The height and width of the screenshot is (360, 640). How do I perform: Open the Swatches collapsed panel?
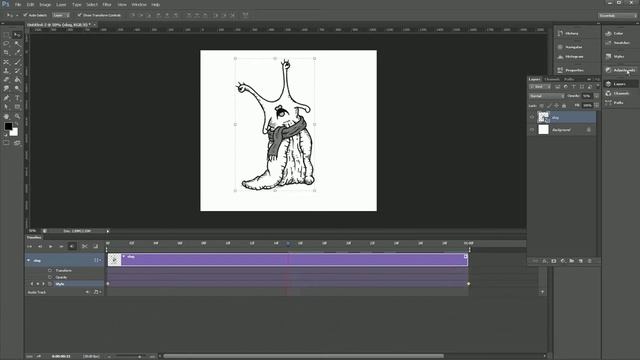point(618,43)
